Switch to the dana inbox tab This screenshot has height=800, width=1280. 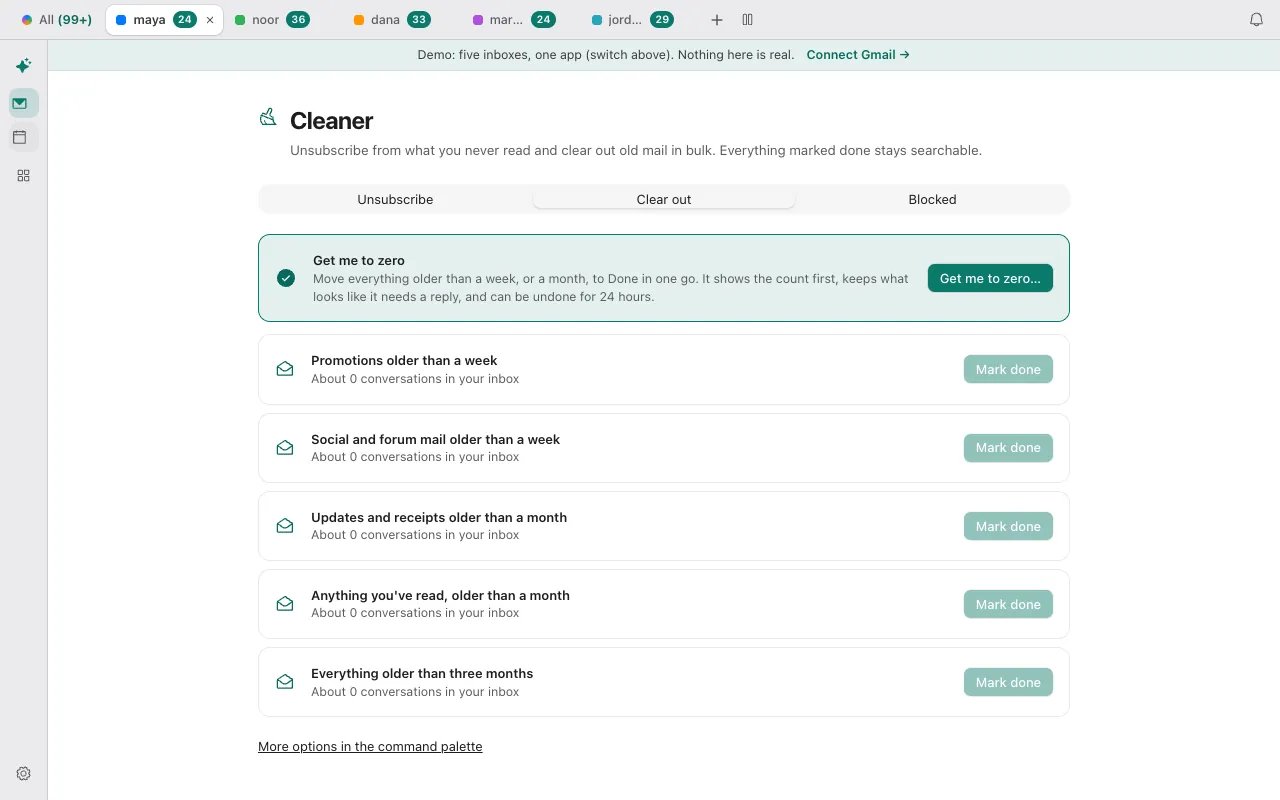[392, 20]
